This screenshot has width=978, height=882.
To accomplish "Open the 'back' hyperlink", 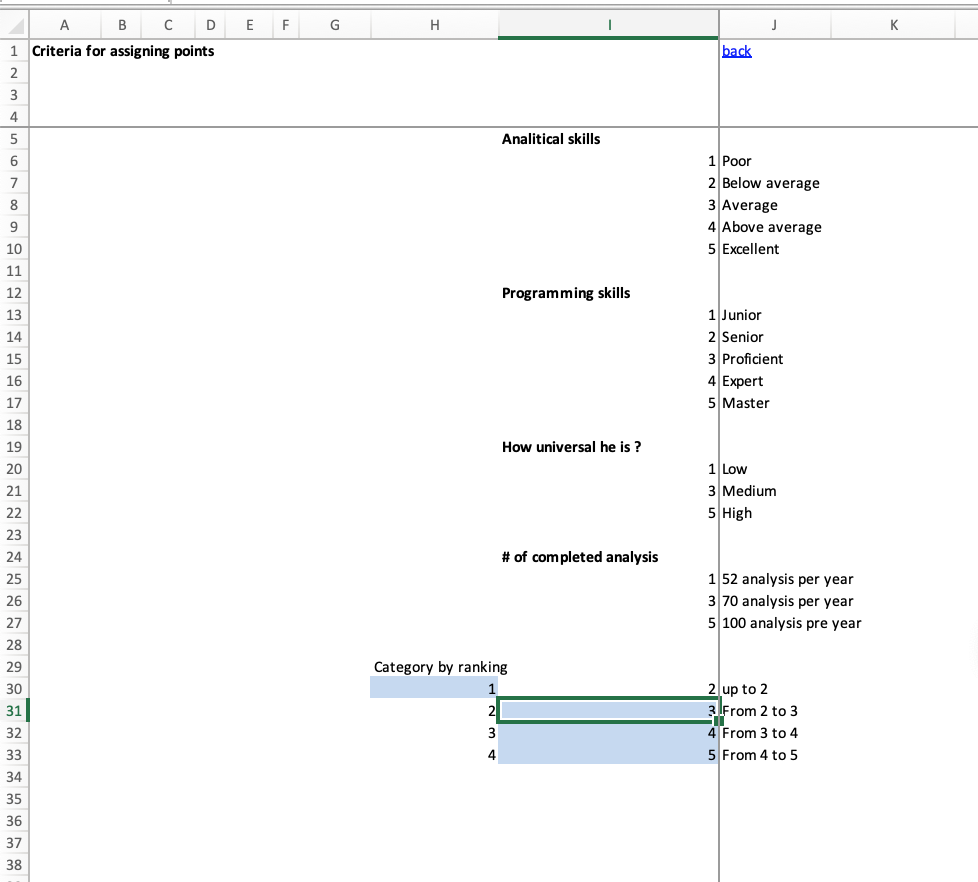I will (736, 51).
